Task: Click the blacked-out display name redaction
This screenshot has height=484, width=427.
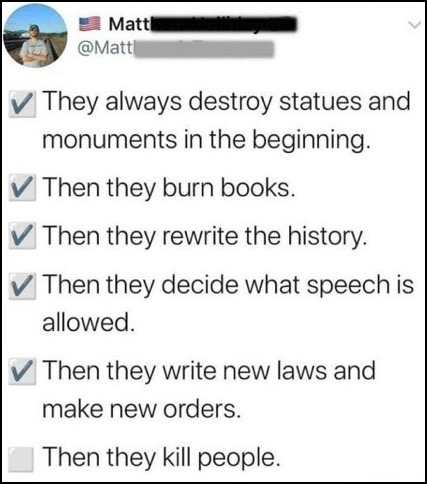Action: (x=224, y=24)
